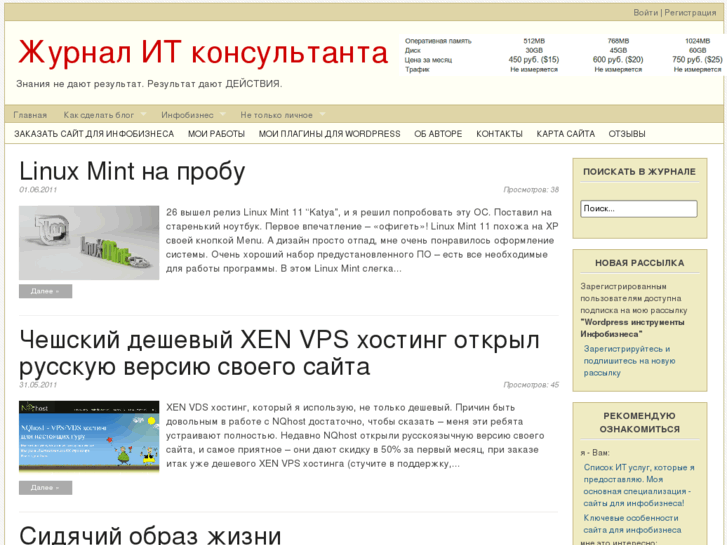
Task: Focus the Поиск search field
Action: (x=639, y=209)
